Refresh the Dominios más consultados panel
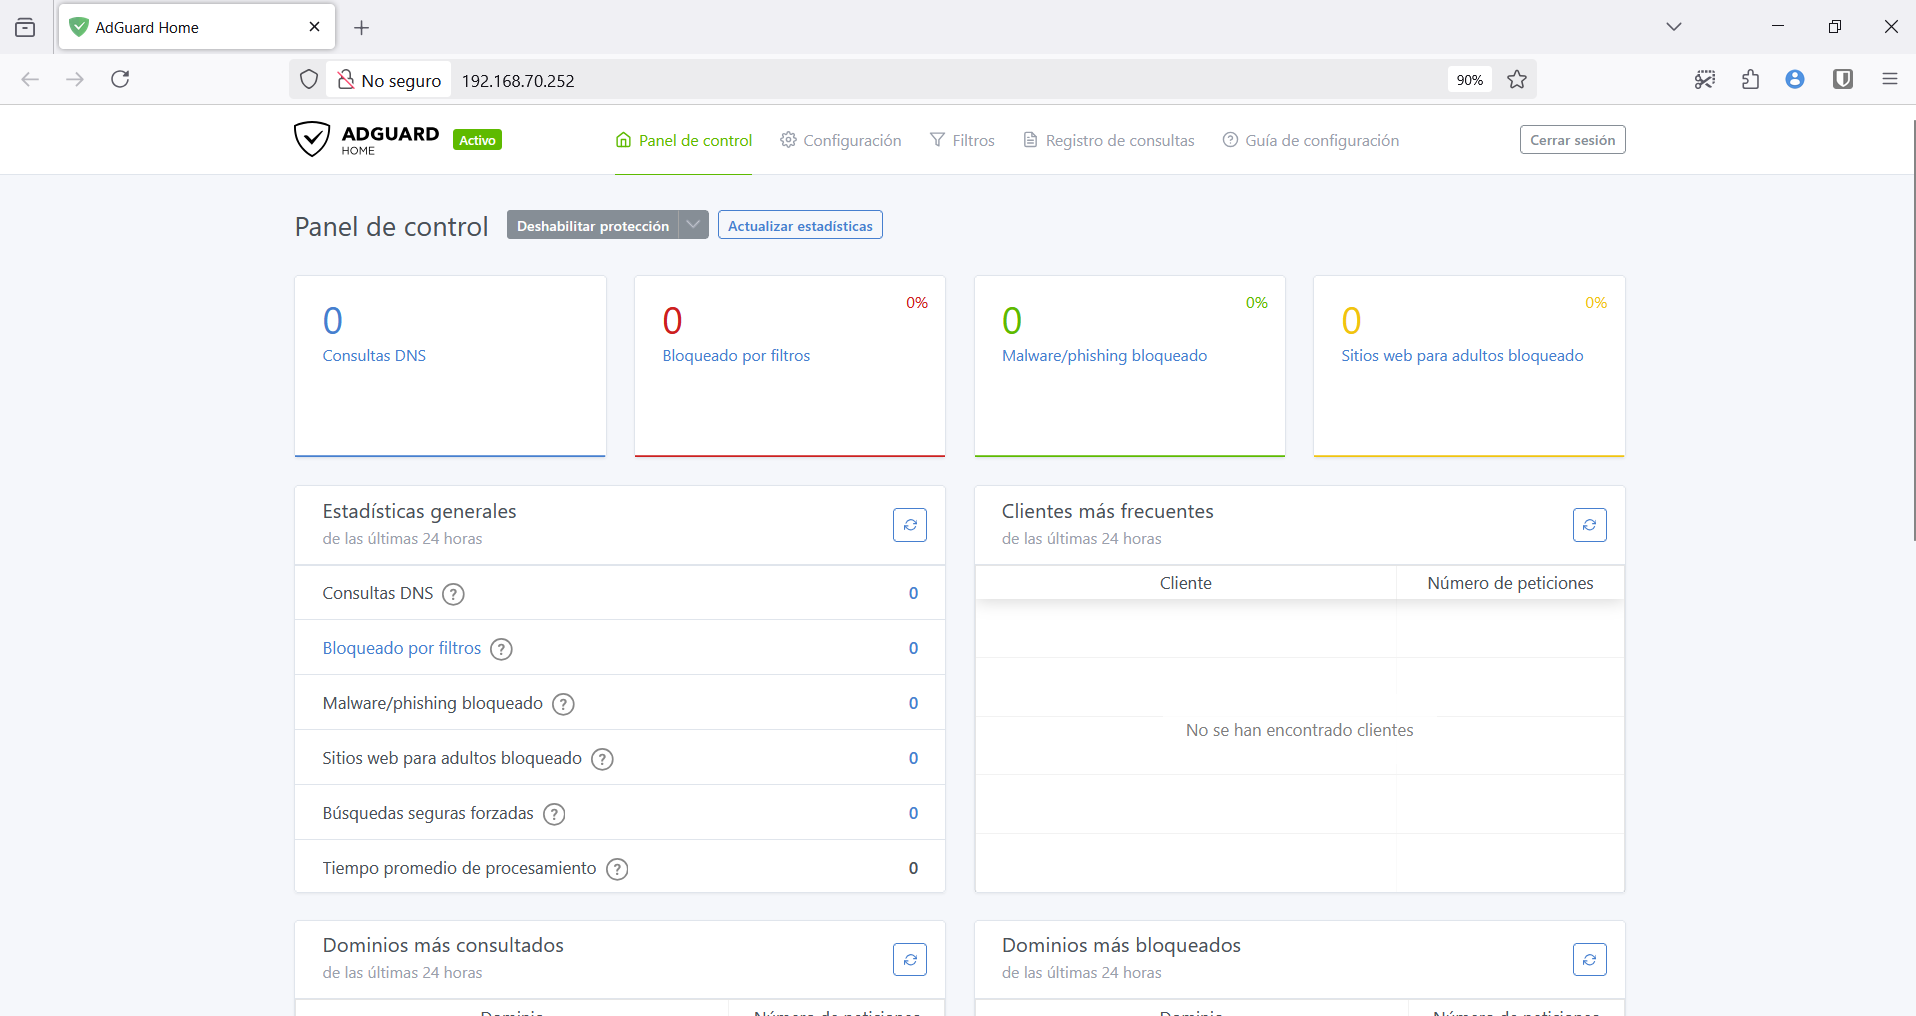 coord(909,960)
